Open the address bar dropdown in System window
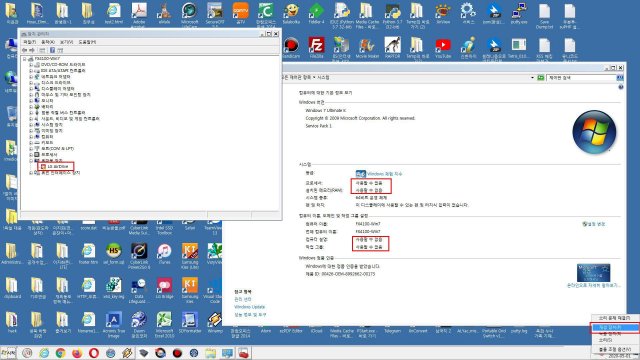Image resolution: width=640 pixels, height=360 pixels. (532, 78)
